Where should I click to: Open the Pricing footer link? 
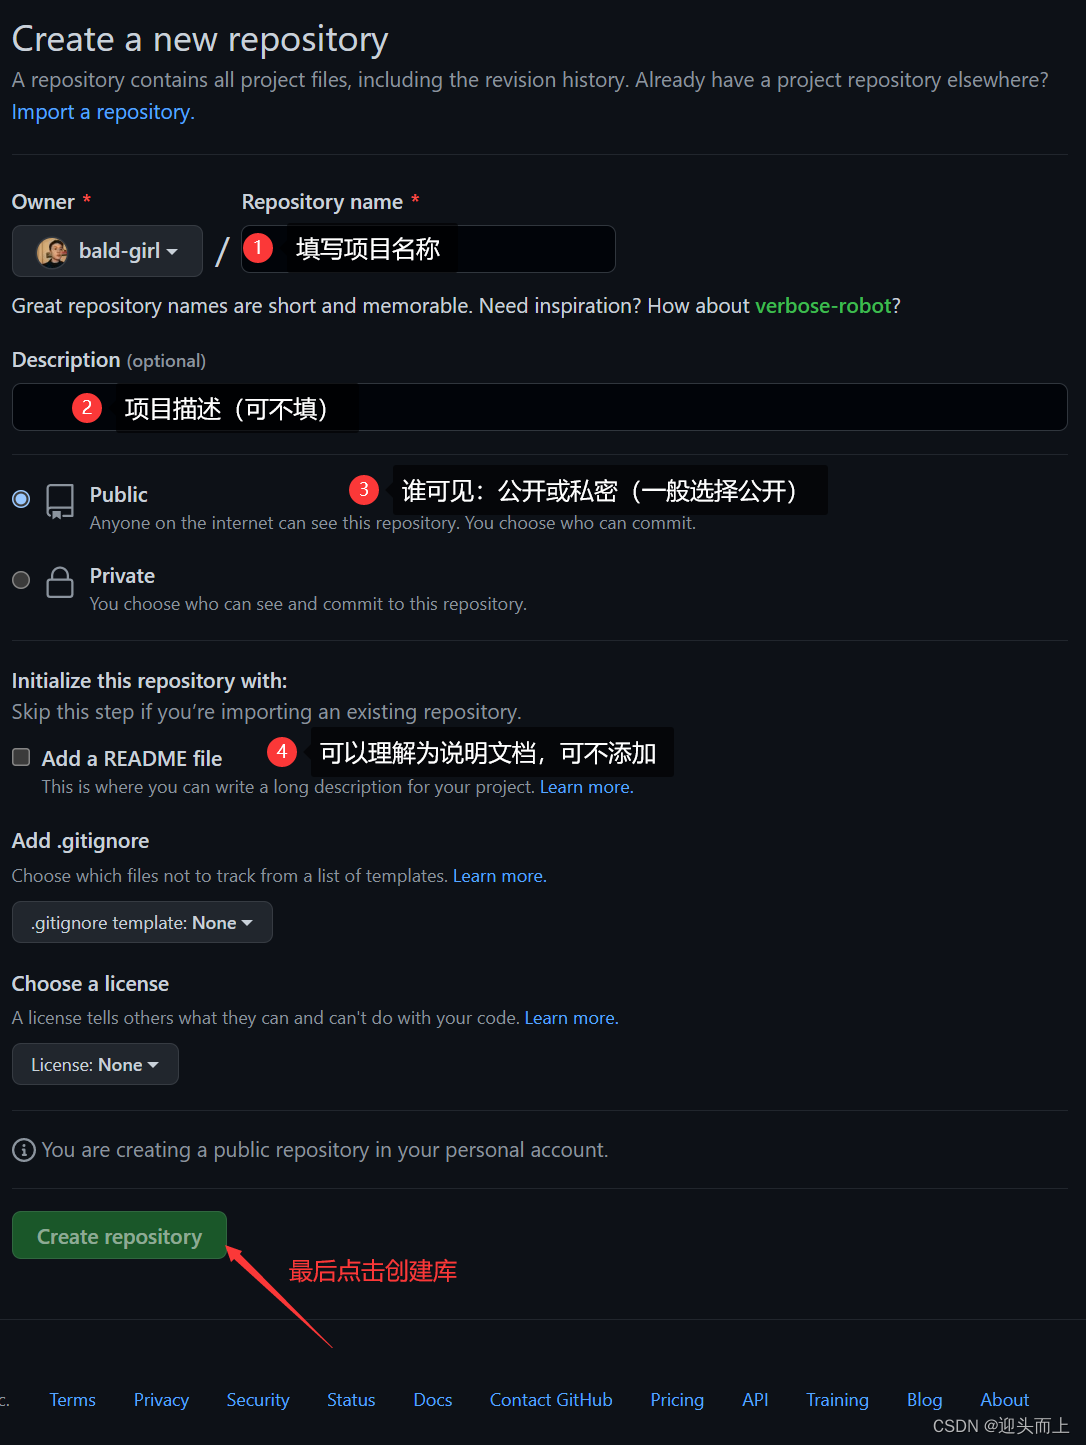point(677,1400)
